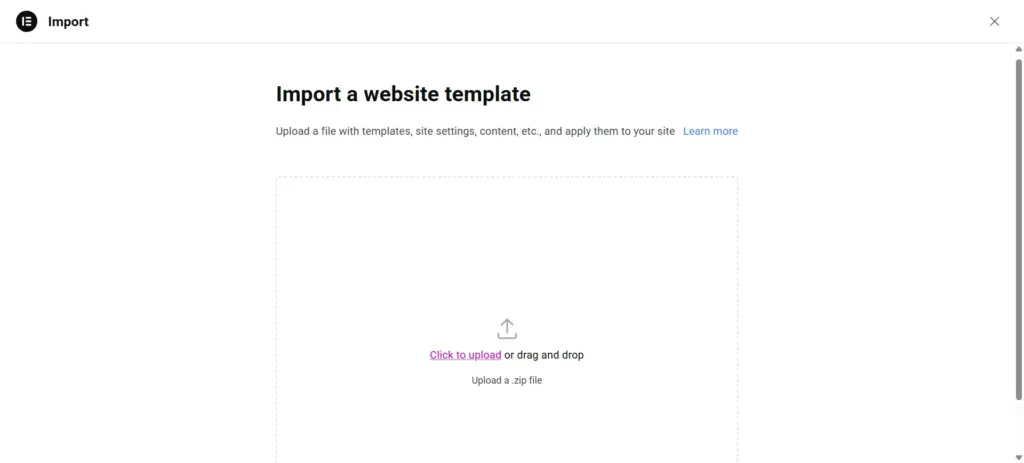Screen dimensions: 1024x463
Task: Click empty space inside the dashed drop zone
Action: coord(400,250)
